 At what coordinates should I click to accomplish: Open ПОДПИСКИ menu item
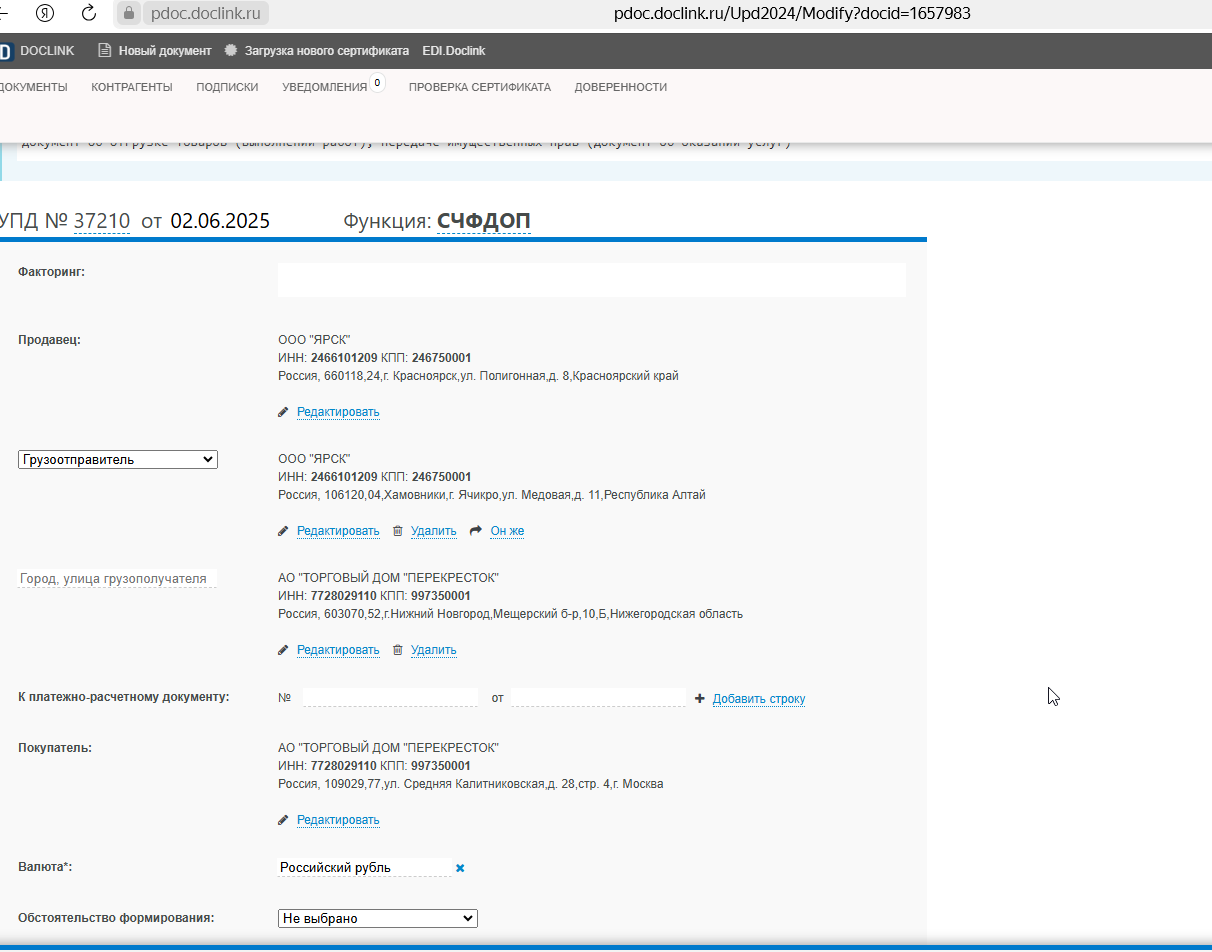227,87
